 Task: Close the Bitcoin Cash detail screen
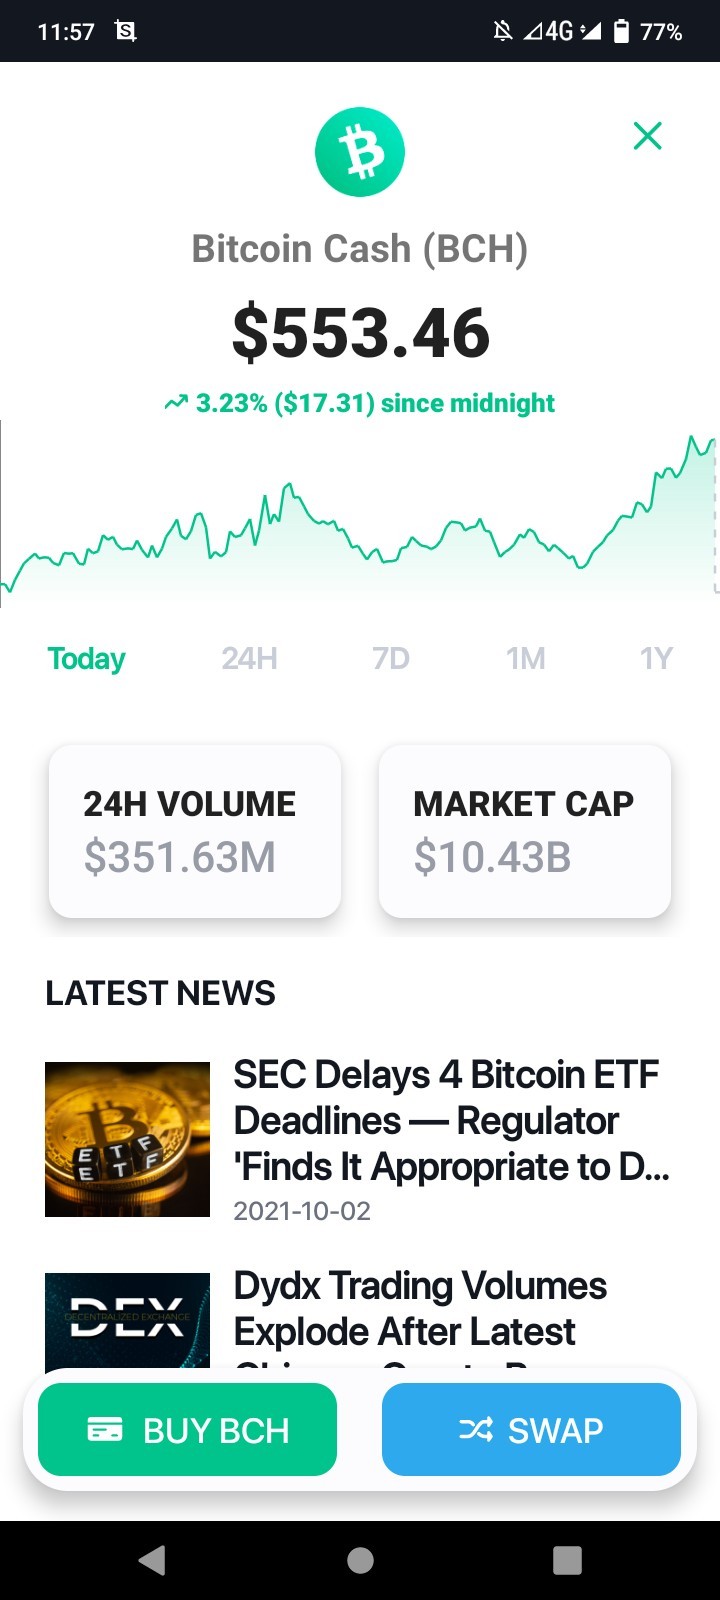(648, 136)
